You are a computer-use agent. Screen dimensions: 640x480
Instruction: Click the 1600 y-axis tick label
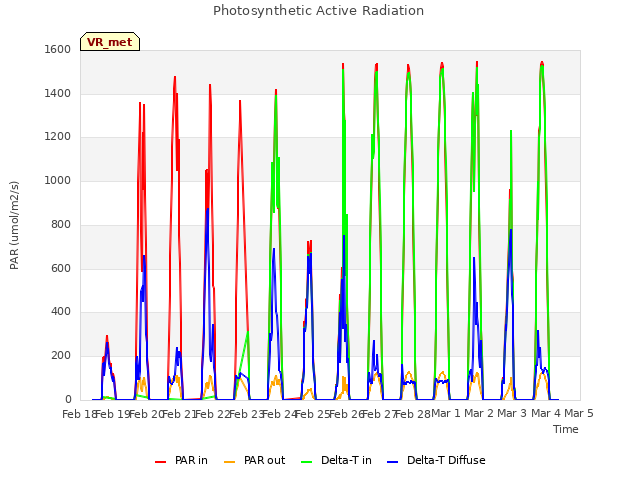point(58,49)
